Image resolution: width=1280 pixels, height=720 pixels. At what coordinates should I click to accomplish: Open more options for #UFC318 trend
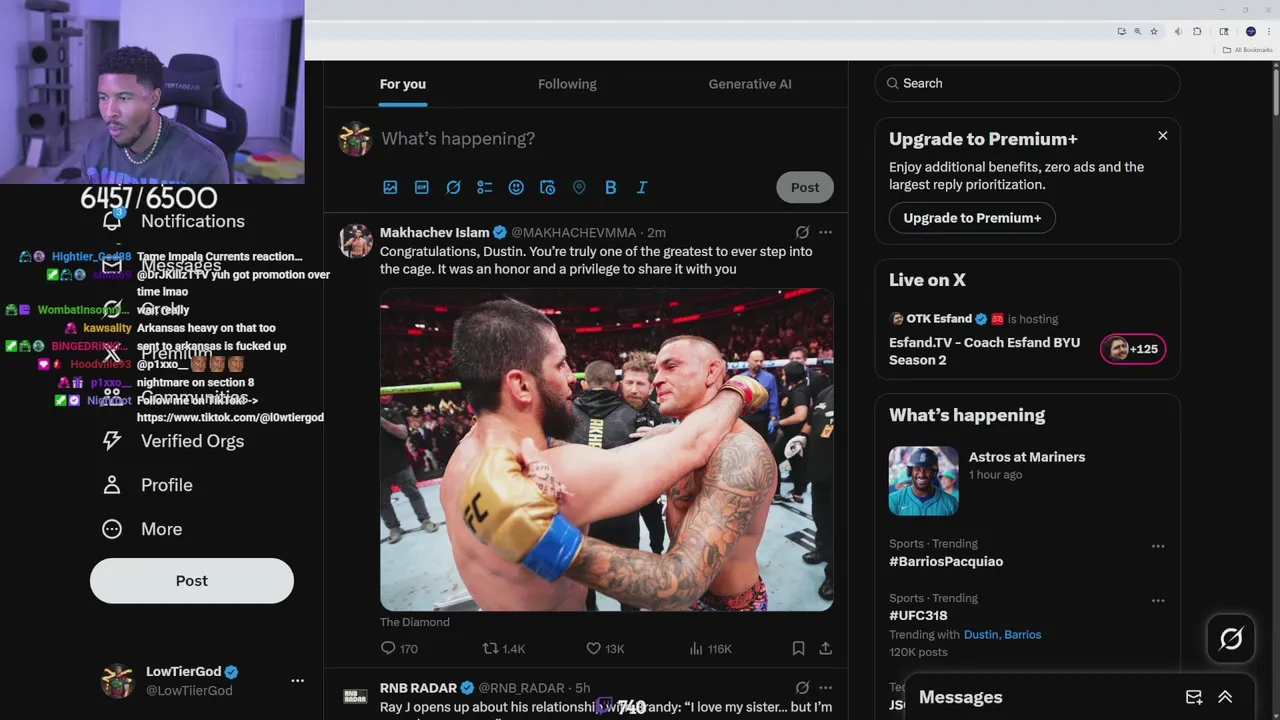tap(1157, 600)
